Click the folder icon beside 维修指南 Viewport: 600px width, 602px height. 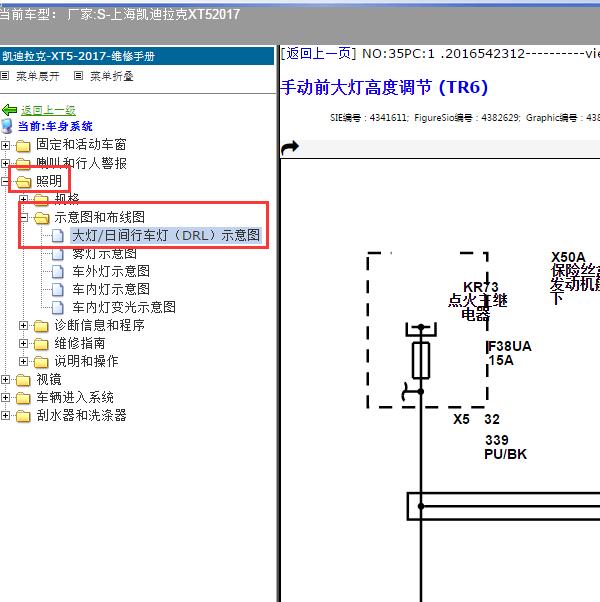(x=41, y=344)
